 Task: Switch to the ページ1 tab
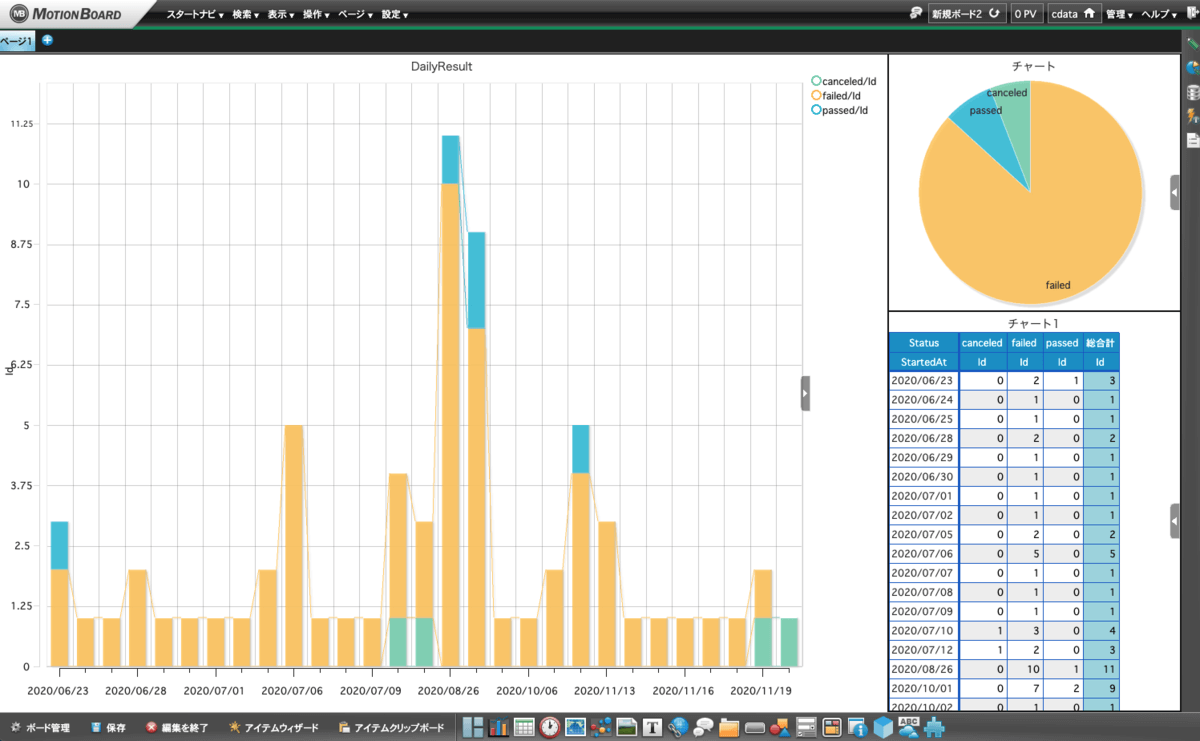(x=16, y=41)
